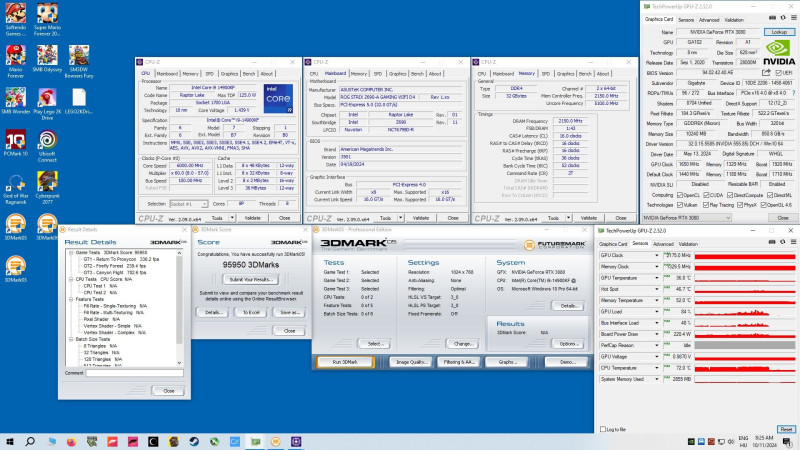Image resolution: width=800 pixels, height=450 pixels.
Task: Open the Memory Clock sensor dropdown
Action: [x=657, y=266]
